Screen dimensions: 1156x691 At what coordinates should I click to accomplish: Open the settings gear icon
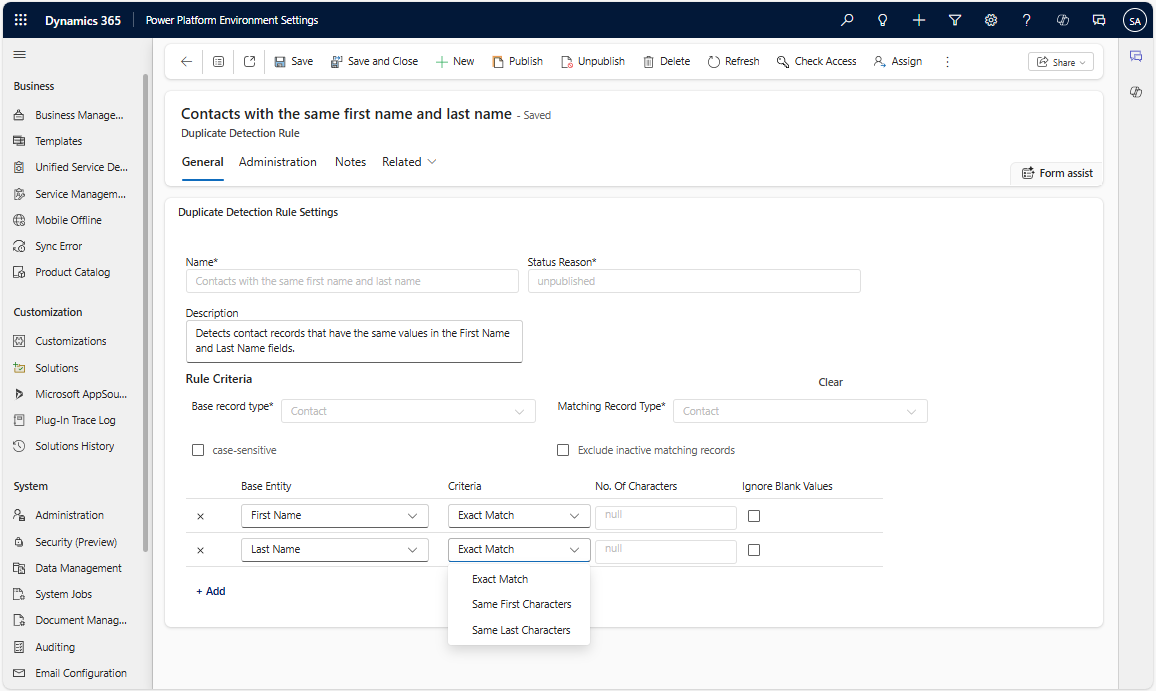991,20
